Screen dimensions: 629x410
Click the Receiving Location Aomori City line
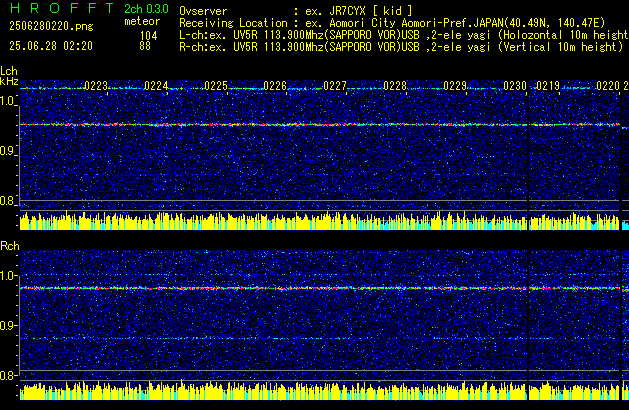pos(392,23)
